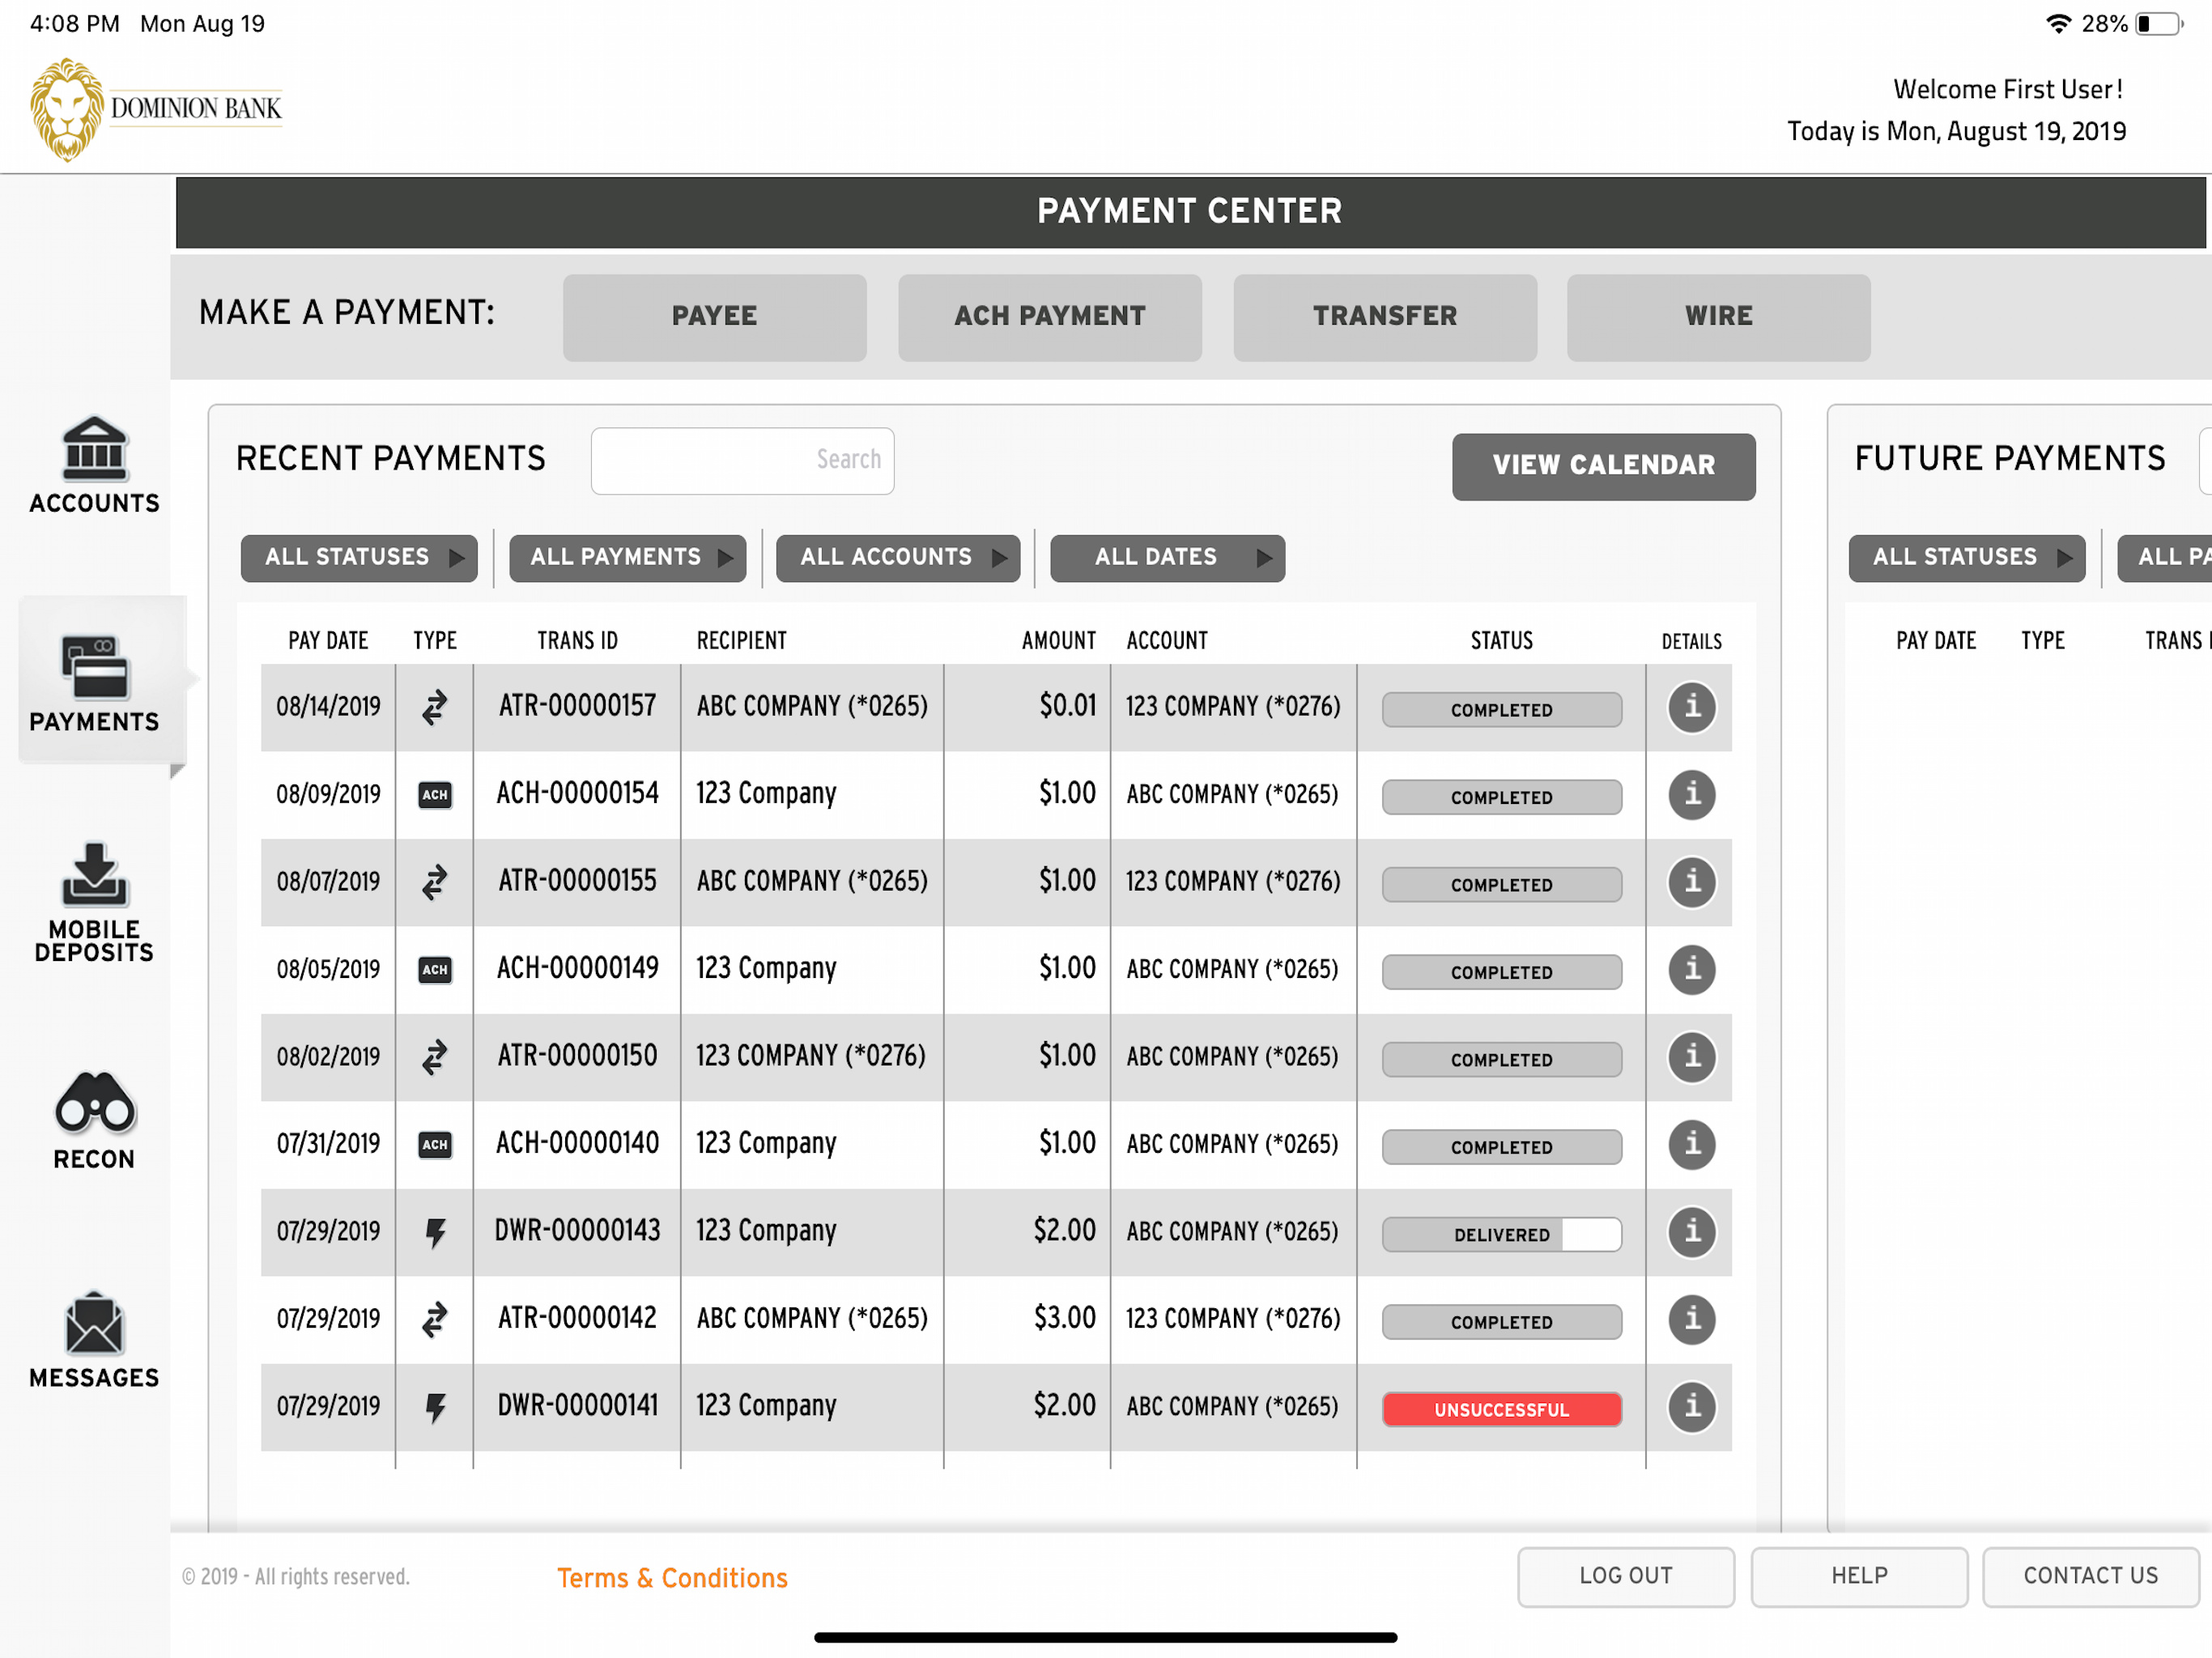
Task: Sort by Account column header
Action: click(x=1166, y=641)
